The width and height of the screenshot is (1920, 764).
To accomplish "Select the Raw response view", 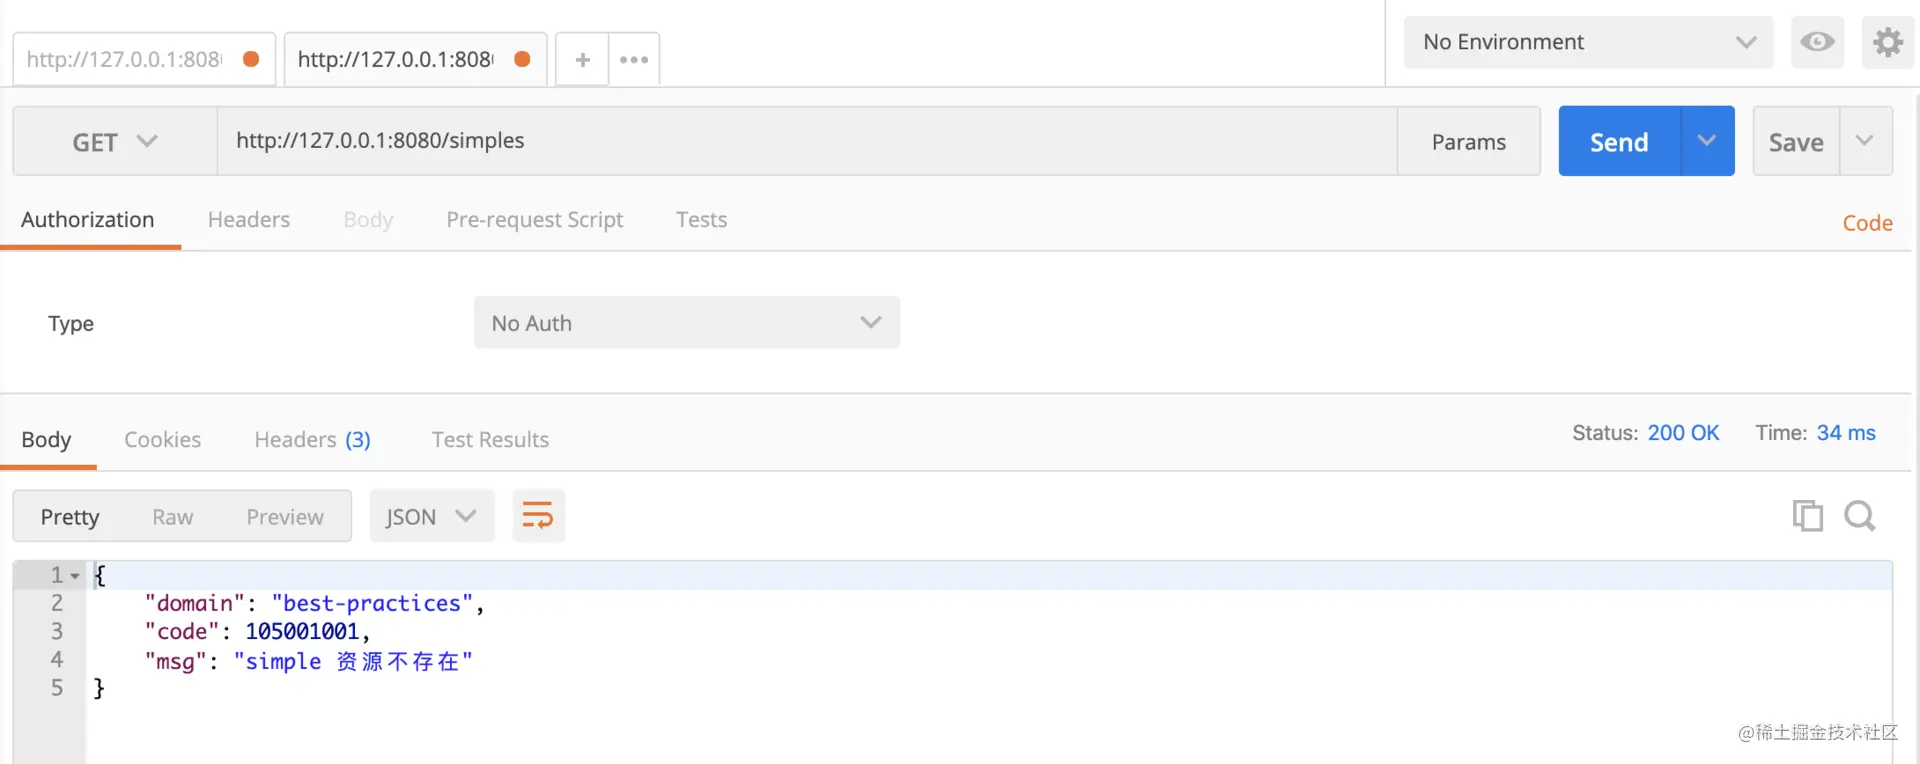I will (x=173, y=517).
